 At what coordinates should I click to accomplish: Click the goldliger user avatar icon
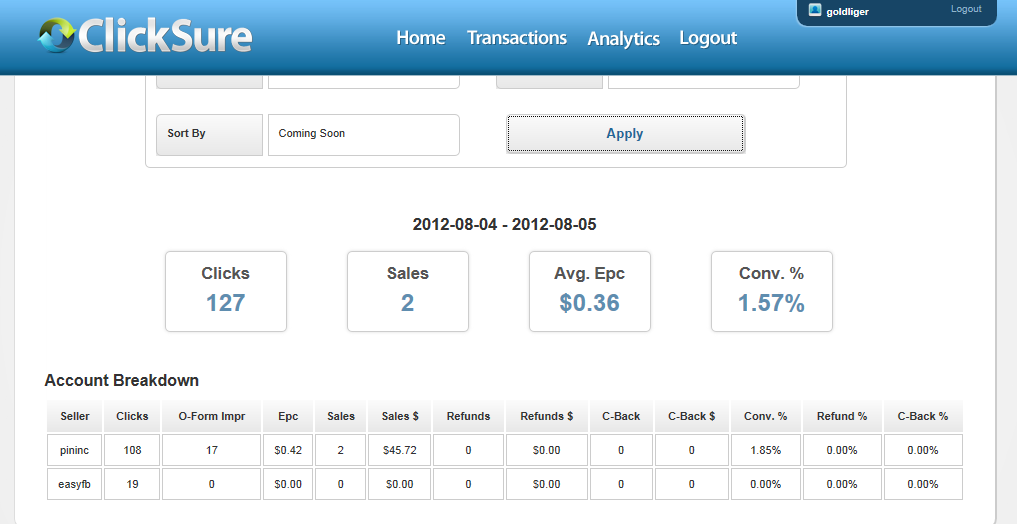click(x=815, y=10)
